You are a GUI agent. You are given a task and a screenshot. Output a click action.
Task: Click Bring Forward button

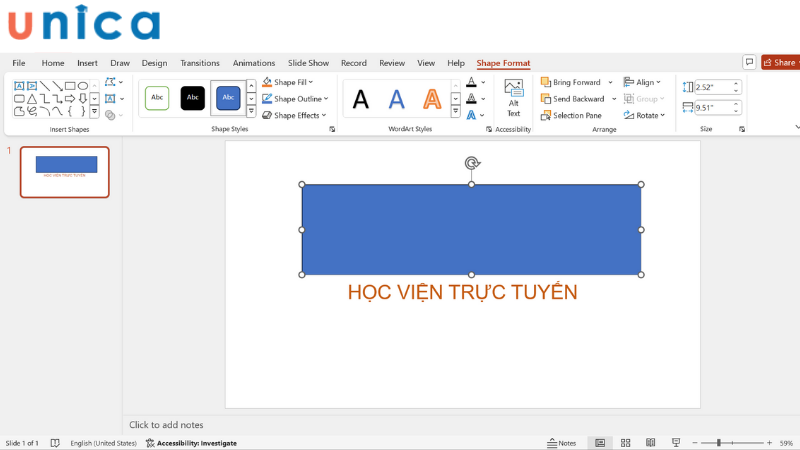pyautogui.click(x=571, y=82)
